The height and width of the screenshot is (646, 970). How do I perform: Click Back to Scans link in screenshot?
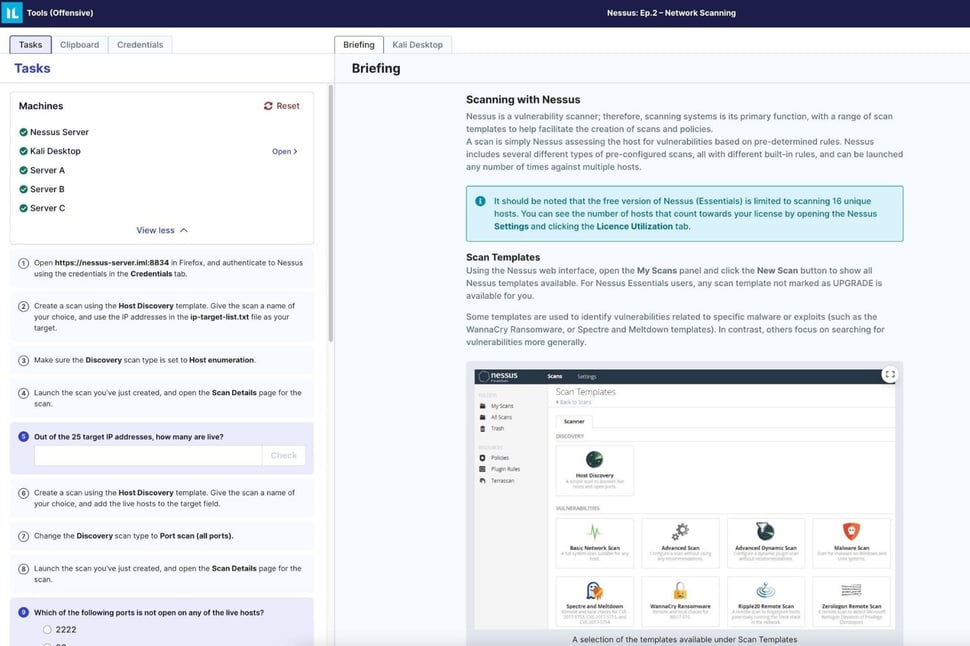coord(573,402)
